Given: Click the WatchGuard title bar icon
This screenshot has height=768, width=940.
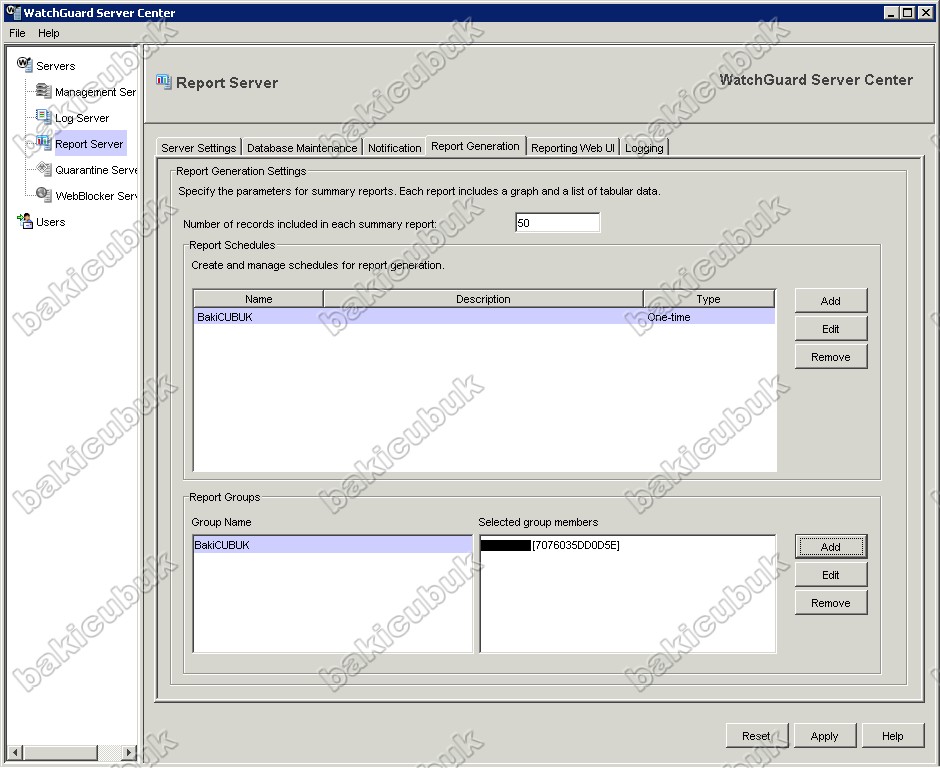Looking at the screenshot, I should pyautogui.click(x=13, y=11).
